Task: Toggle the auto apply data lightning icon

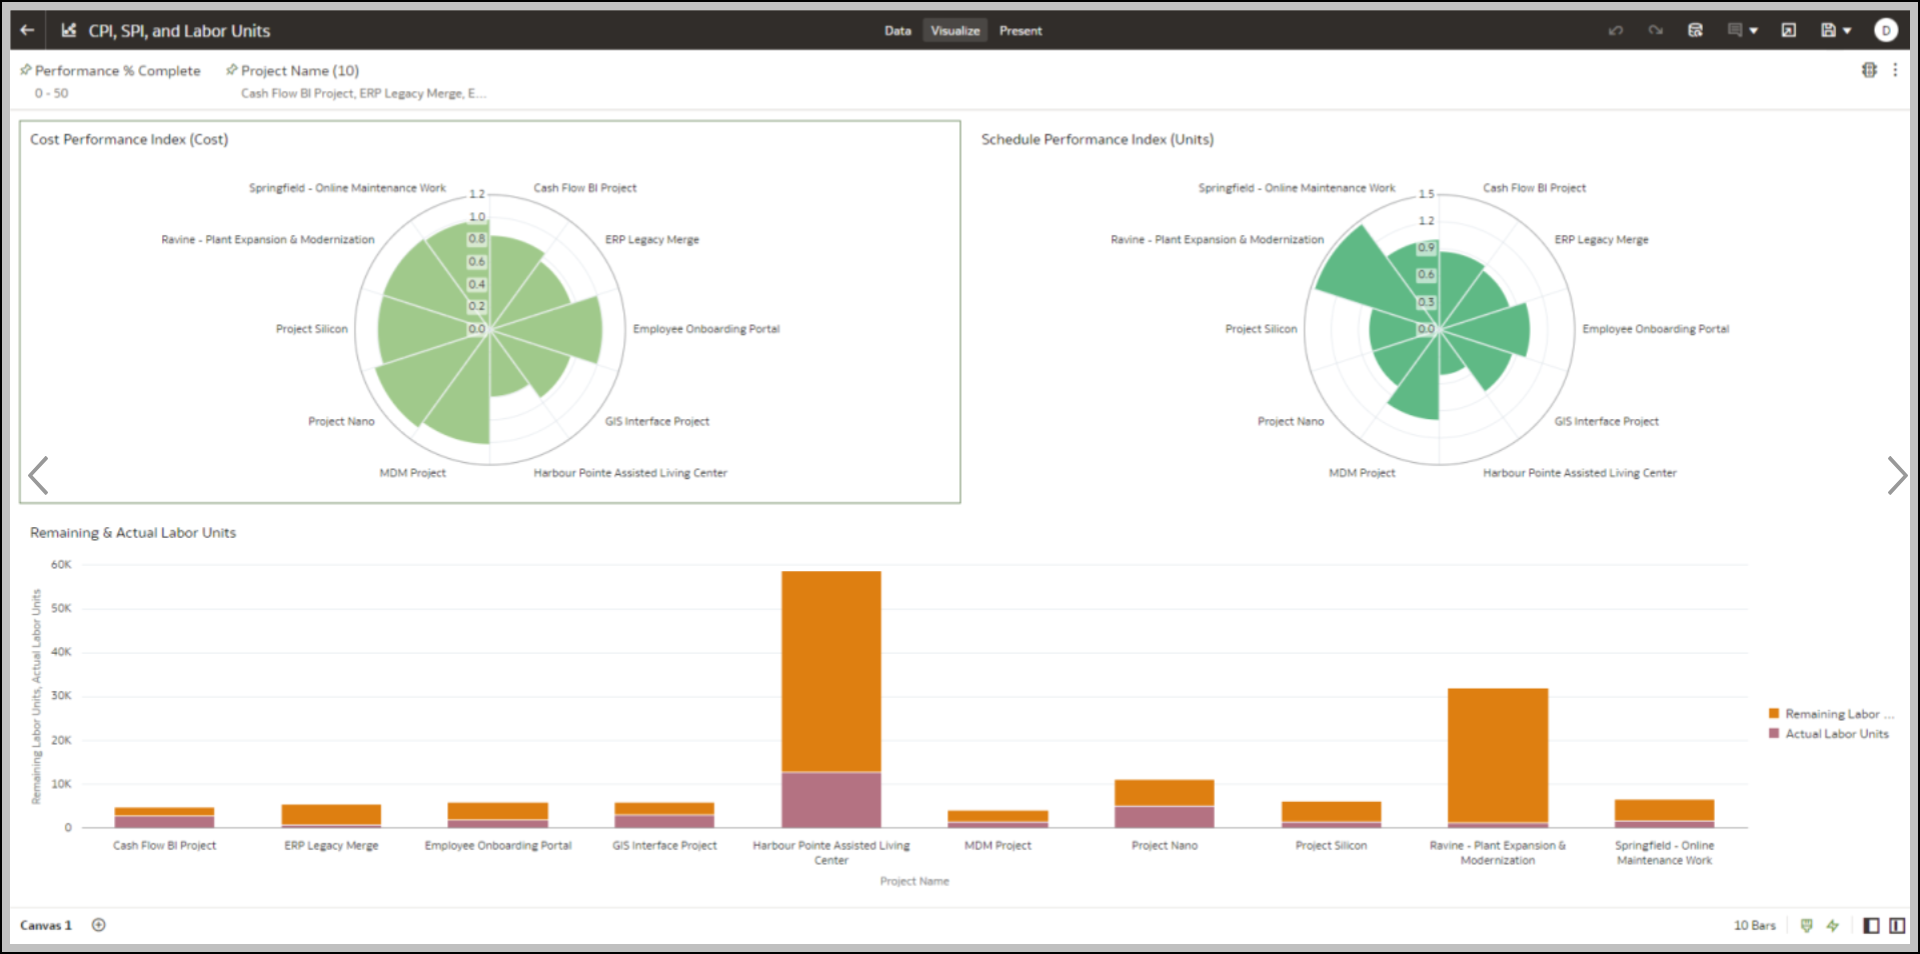Action: point(1832,925)
